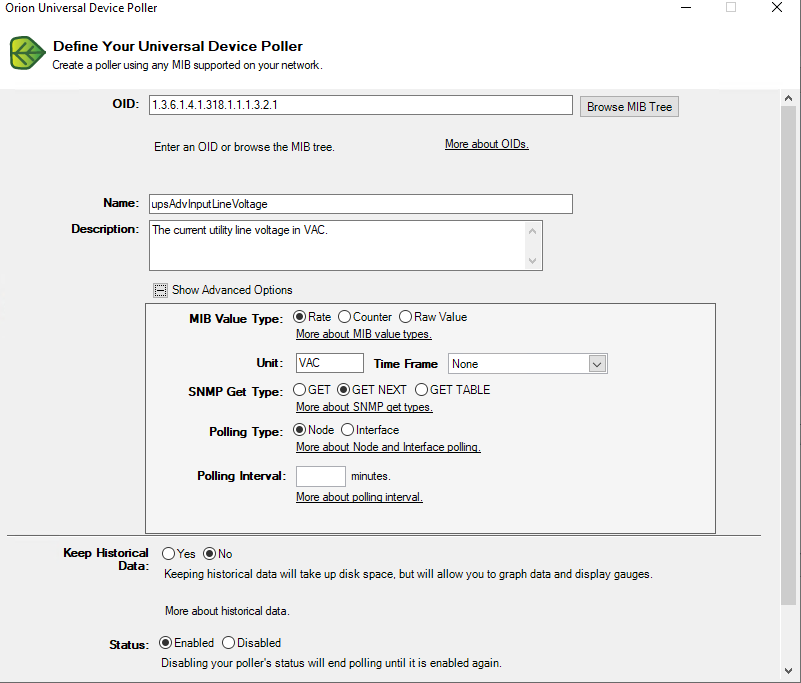Image resolution: width=801 pixels, height=683 pixels.
Task: Click into the Name input field
Action: [x=361, y=204]
